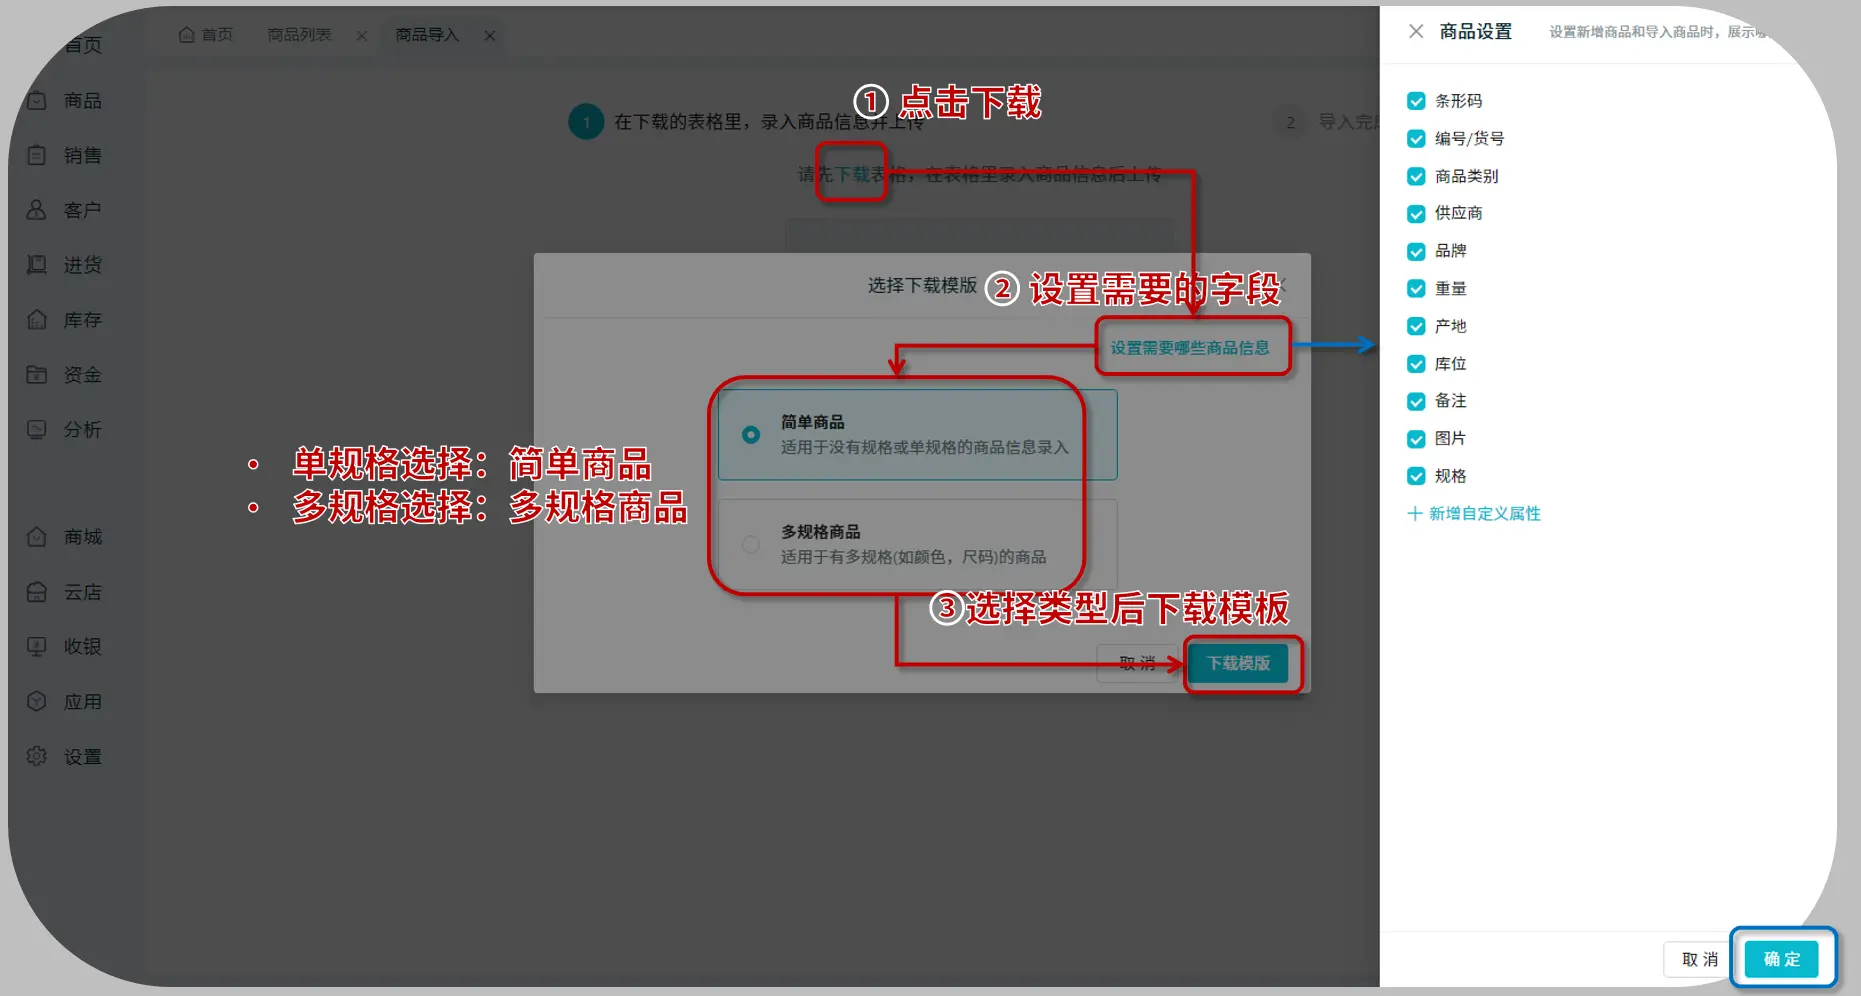1861x996 pixels.
Task: Click the 新增自定义属性 link
Action: [1474, 514]
